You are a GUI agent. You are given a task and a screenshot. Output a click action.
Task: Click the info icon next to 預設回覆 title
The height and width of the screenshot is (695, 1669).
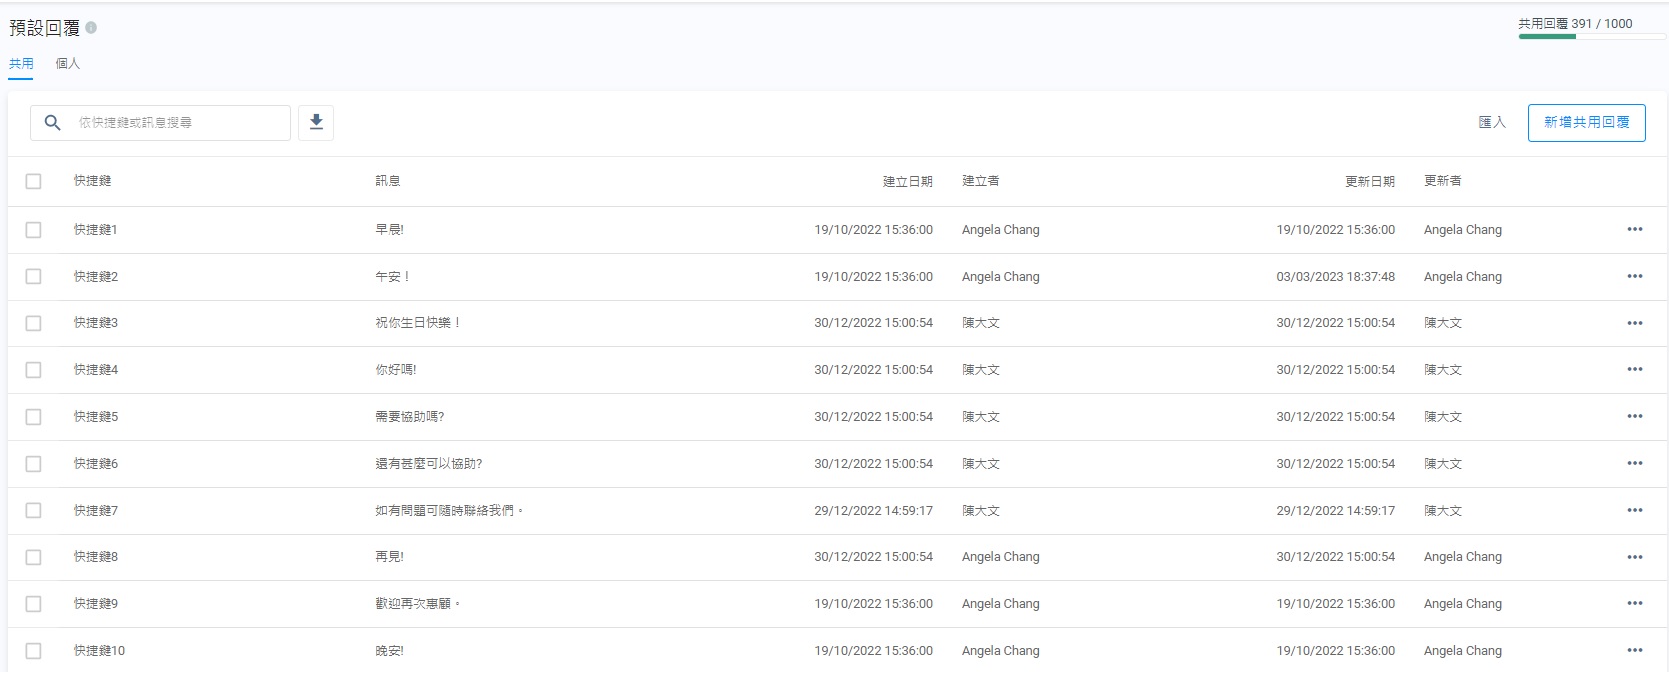(x=91, y=28)
